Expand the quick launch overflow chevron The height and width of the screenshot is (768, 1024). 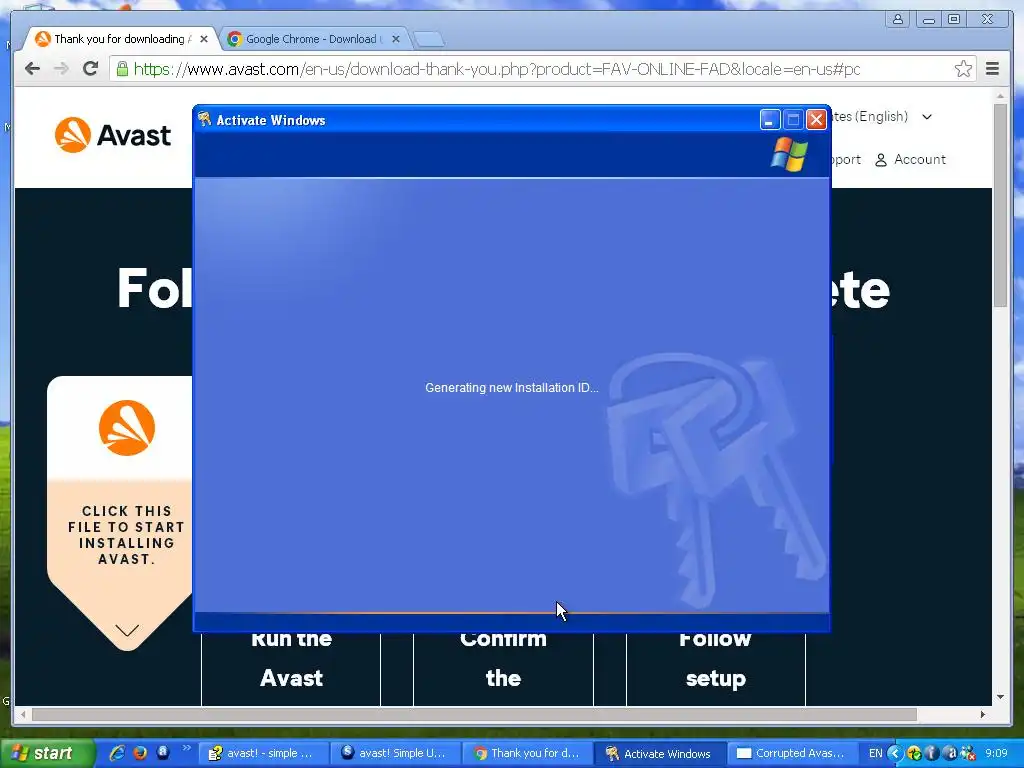pos(186,748)
